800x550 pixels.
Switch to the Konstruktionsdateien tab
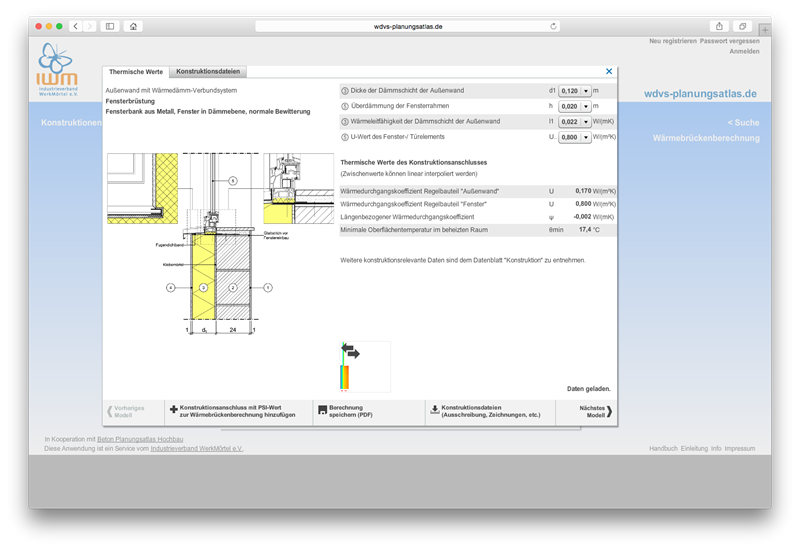(207, 72)
